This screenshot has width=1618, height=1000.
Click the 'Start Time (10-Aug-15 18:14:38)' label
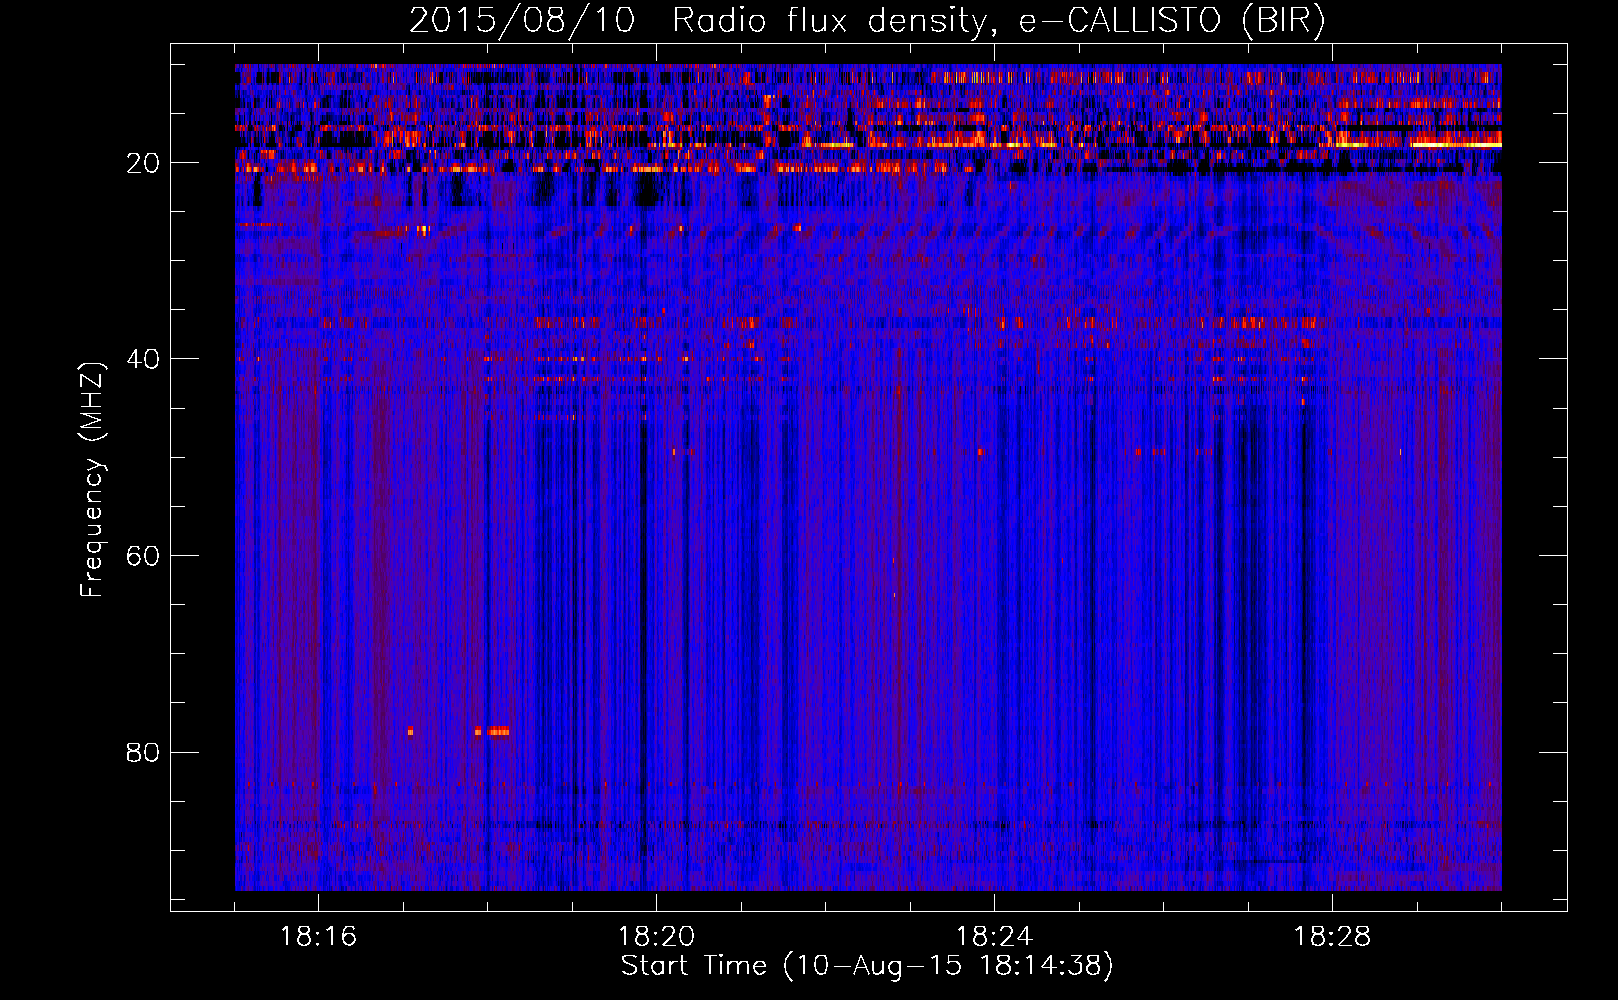(867, 966)
